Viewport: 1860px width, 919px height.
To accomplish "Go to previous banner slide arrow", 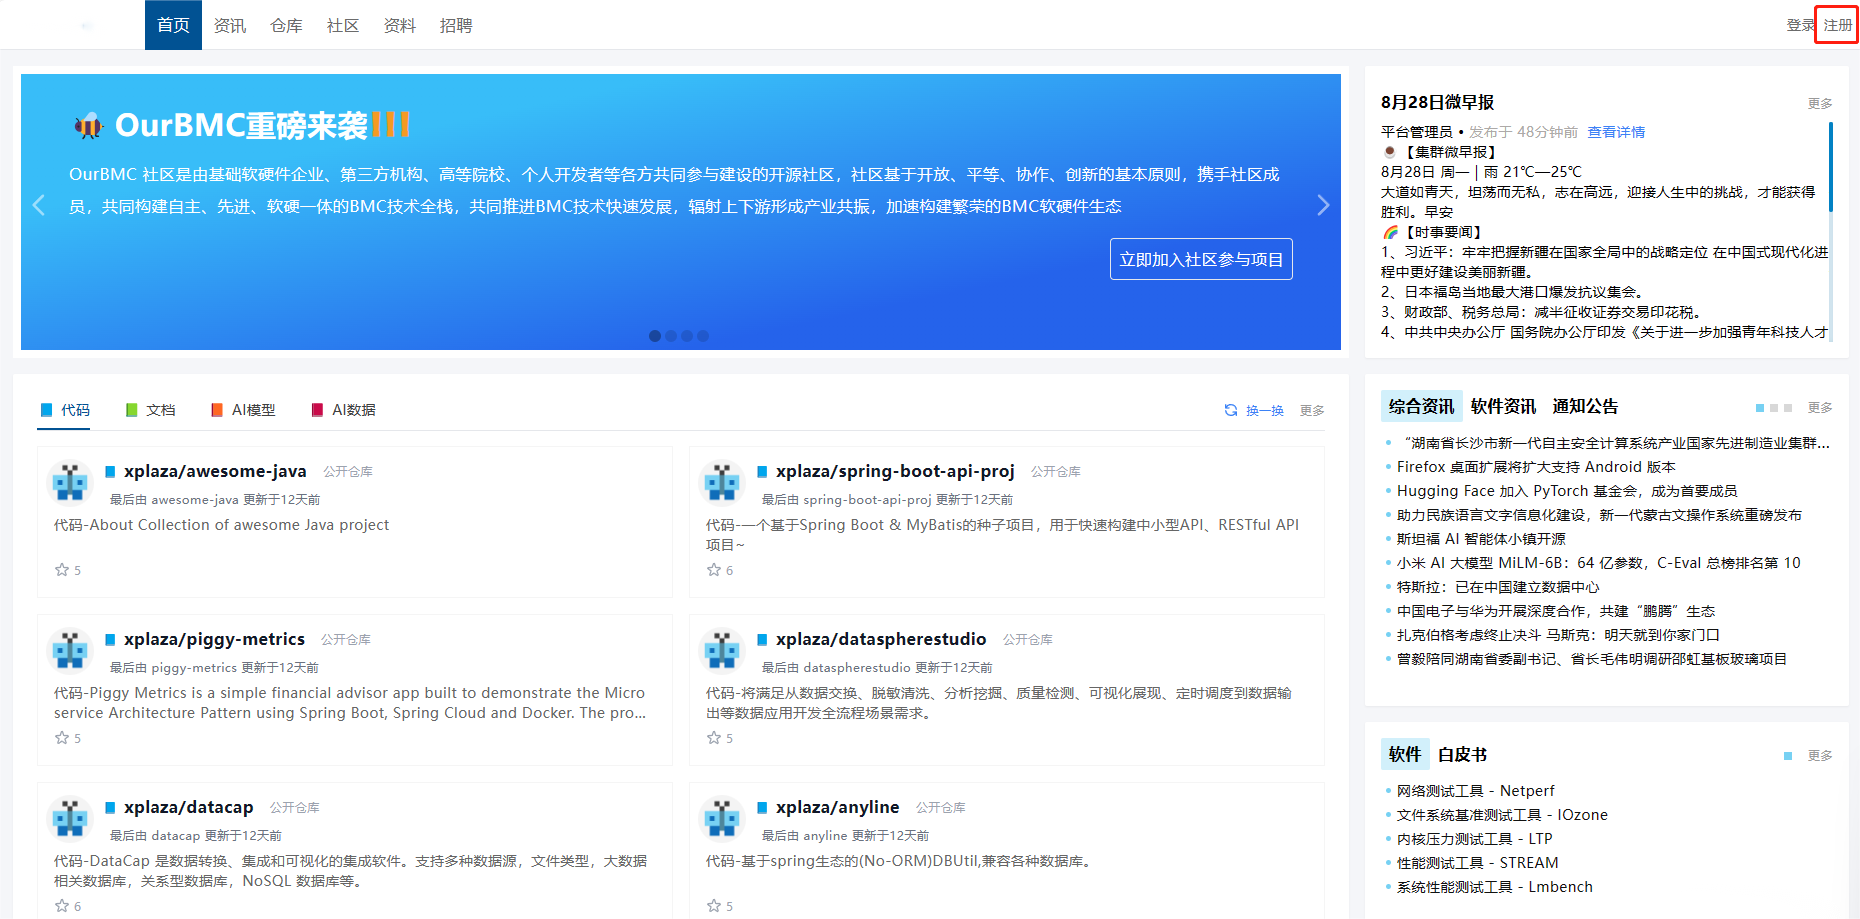I will pos(39,205).
